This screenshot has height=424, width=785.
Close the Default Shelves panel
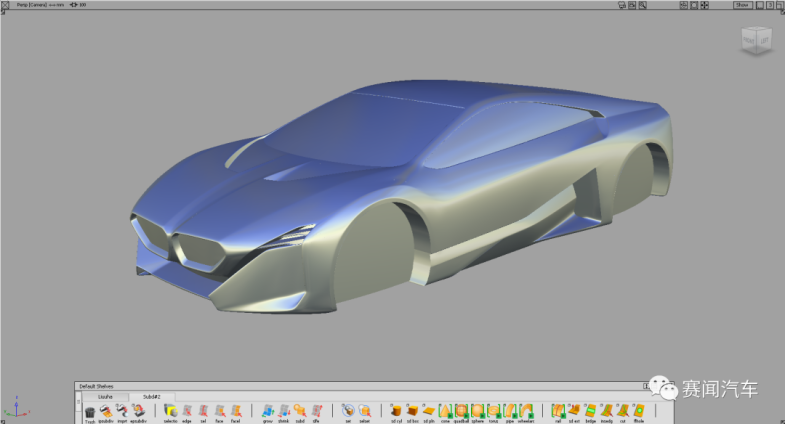[x=646, y=387]
